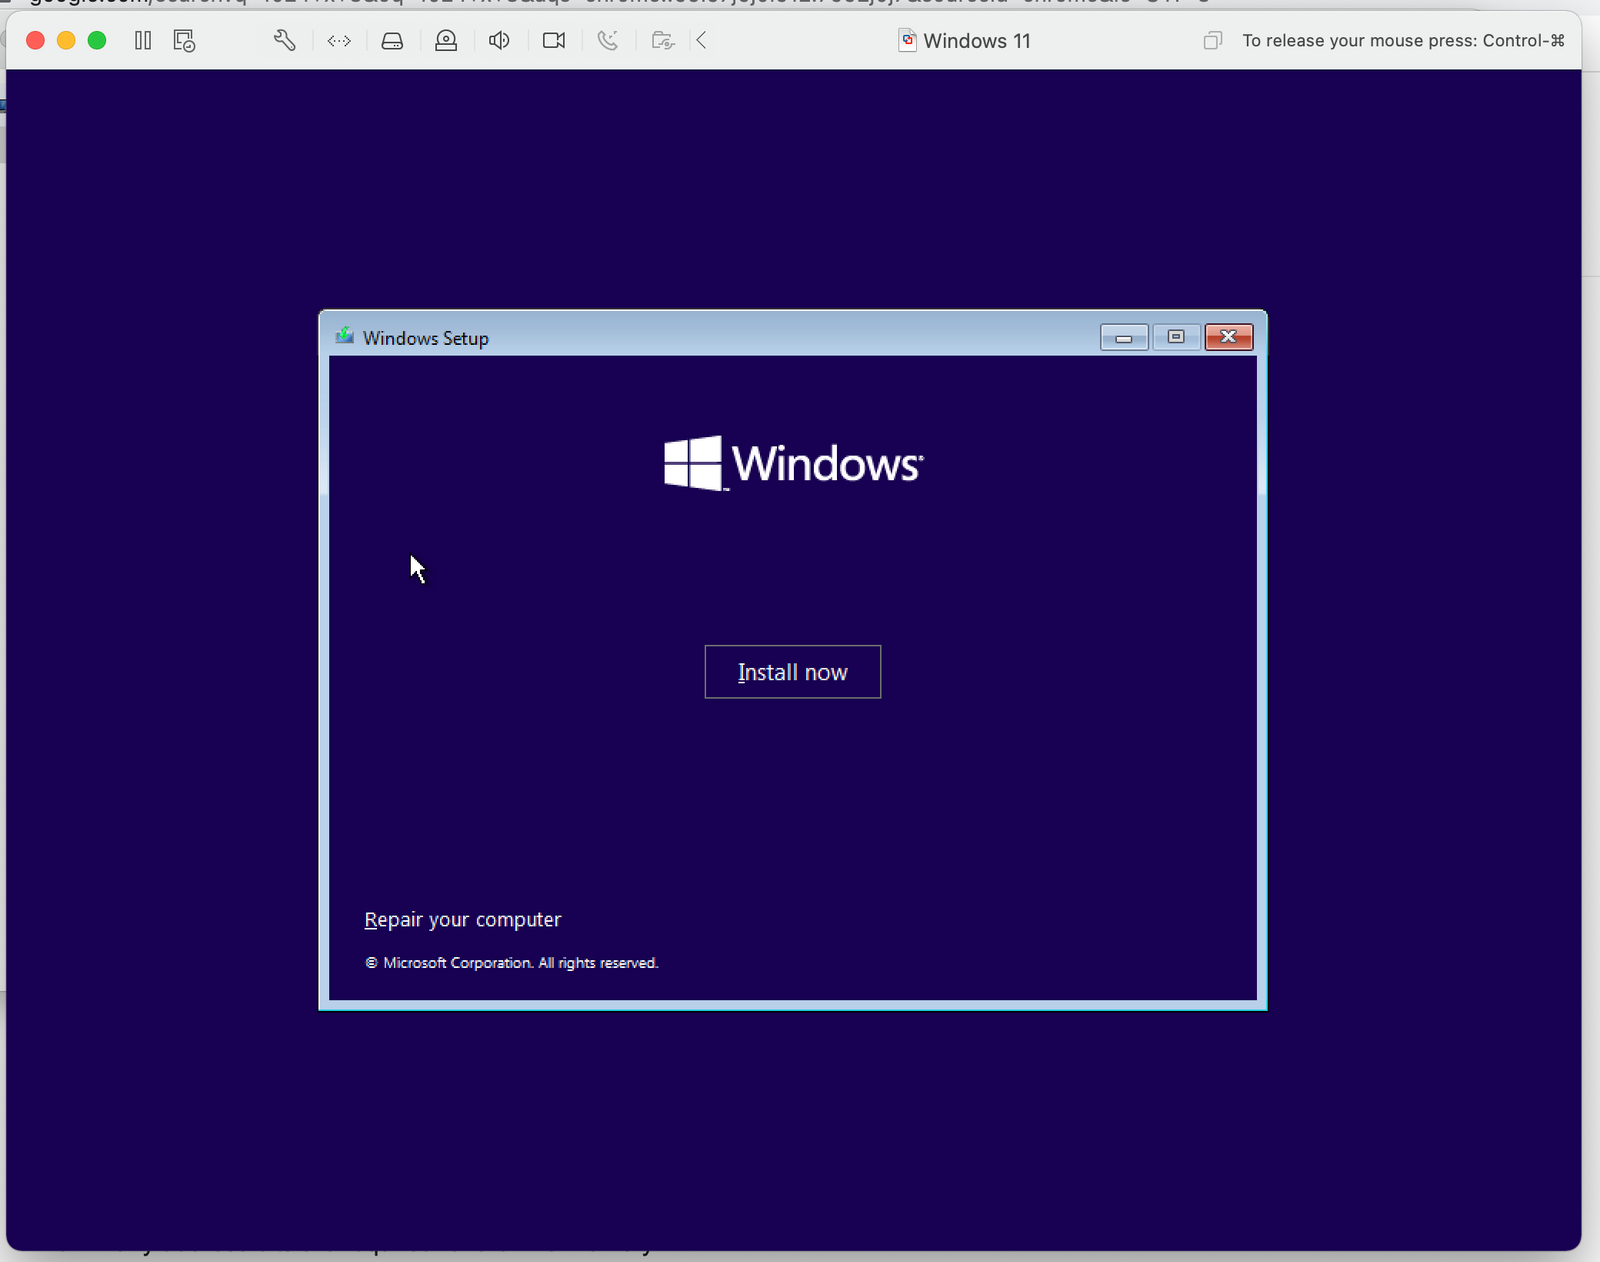This screenshot has height=1262, width=1600.
Task: Click the Windows 11 document title icon
Action: pos(907,40)
